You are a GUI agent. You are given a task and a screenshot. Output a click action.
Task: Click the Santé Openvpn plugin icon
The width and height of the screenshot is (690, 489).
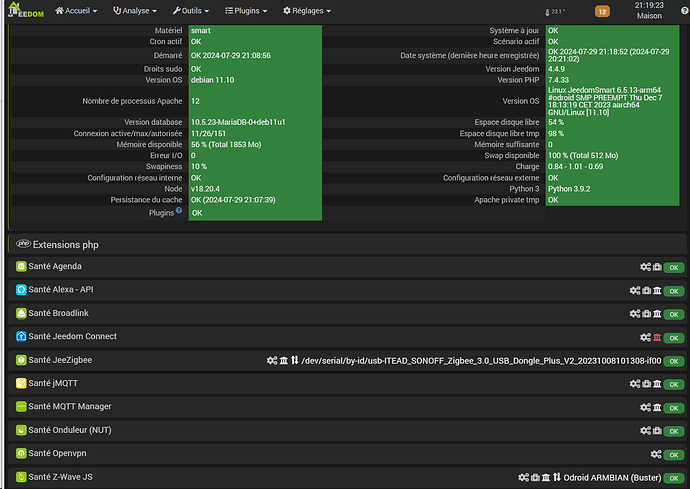click(x=21, y=453)
